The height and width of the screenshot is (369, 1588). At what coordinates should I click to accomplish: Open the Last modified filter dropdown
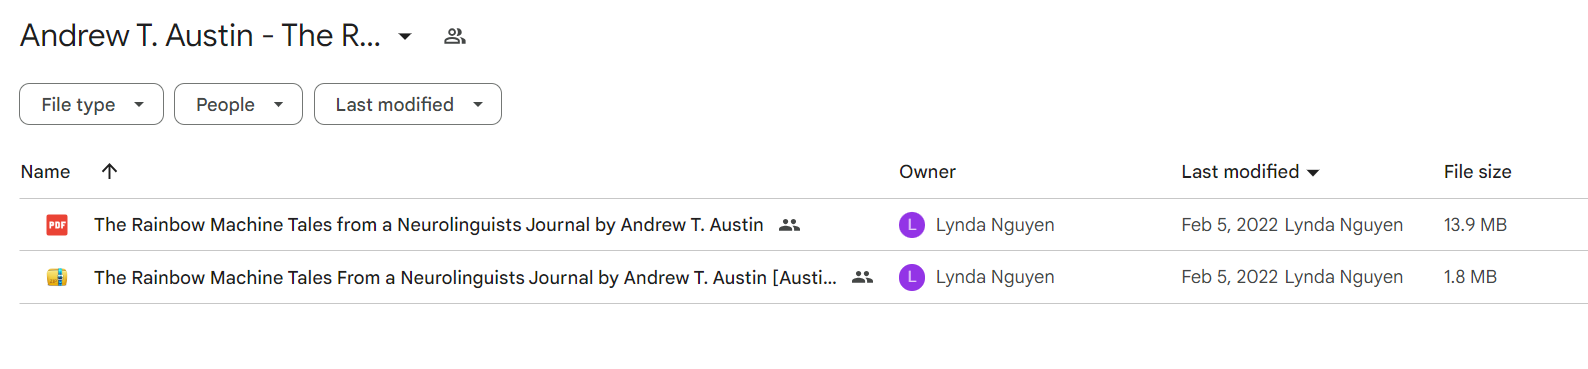tap(407, 104)
